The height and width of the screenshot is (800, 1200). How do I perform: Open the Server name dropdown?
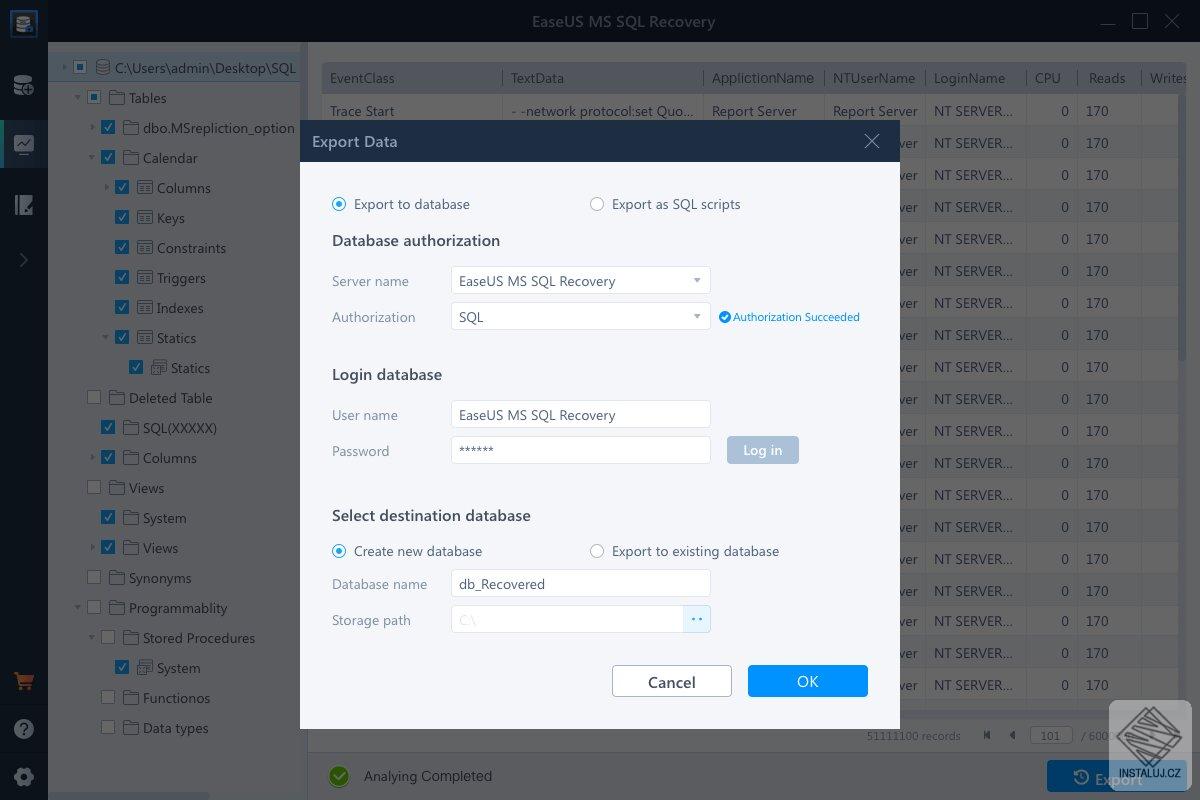coord(581,281)
